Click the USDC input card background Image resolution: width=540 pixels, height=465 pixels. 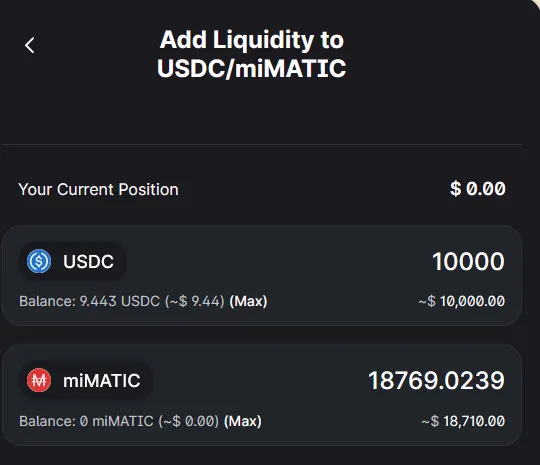click(x=262, y=276)
